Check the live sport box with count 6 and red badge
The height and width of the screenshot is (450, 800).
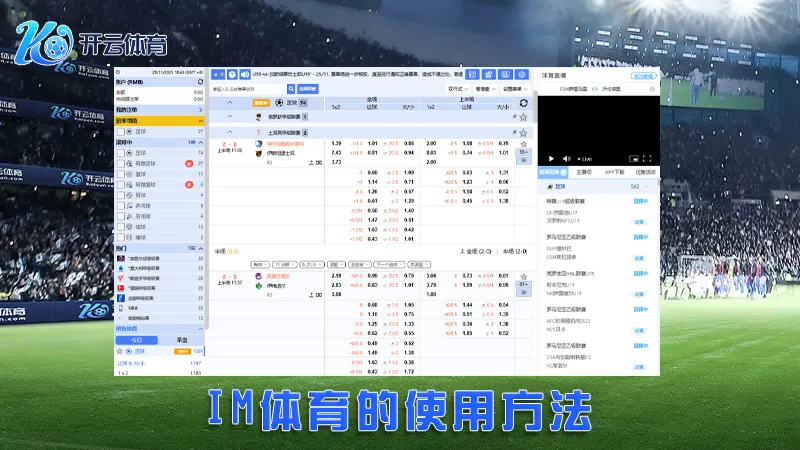[x=121, y=185]
